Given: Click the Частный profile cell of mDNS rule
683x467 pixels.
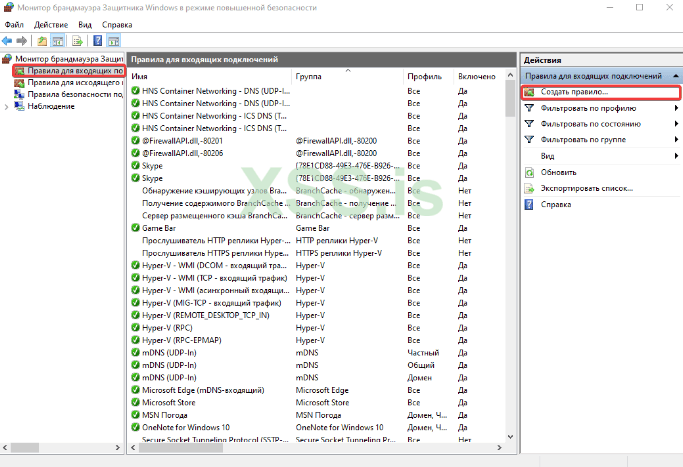Looking at the screenshot, I should 423,352.
